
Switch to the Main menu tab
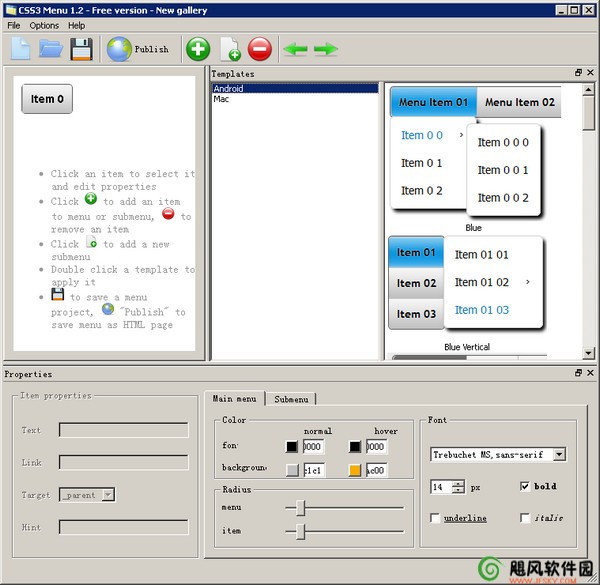pyautogui.click(x=235, y=399)
